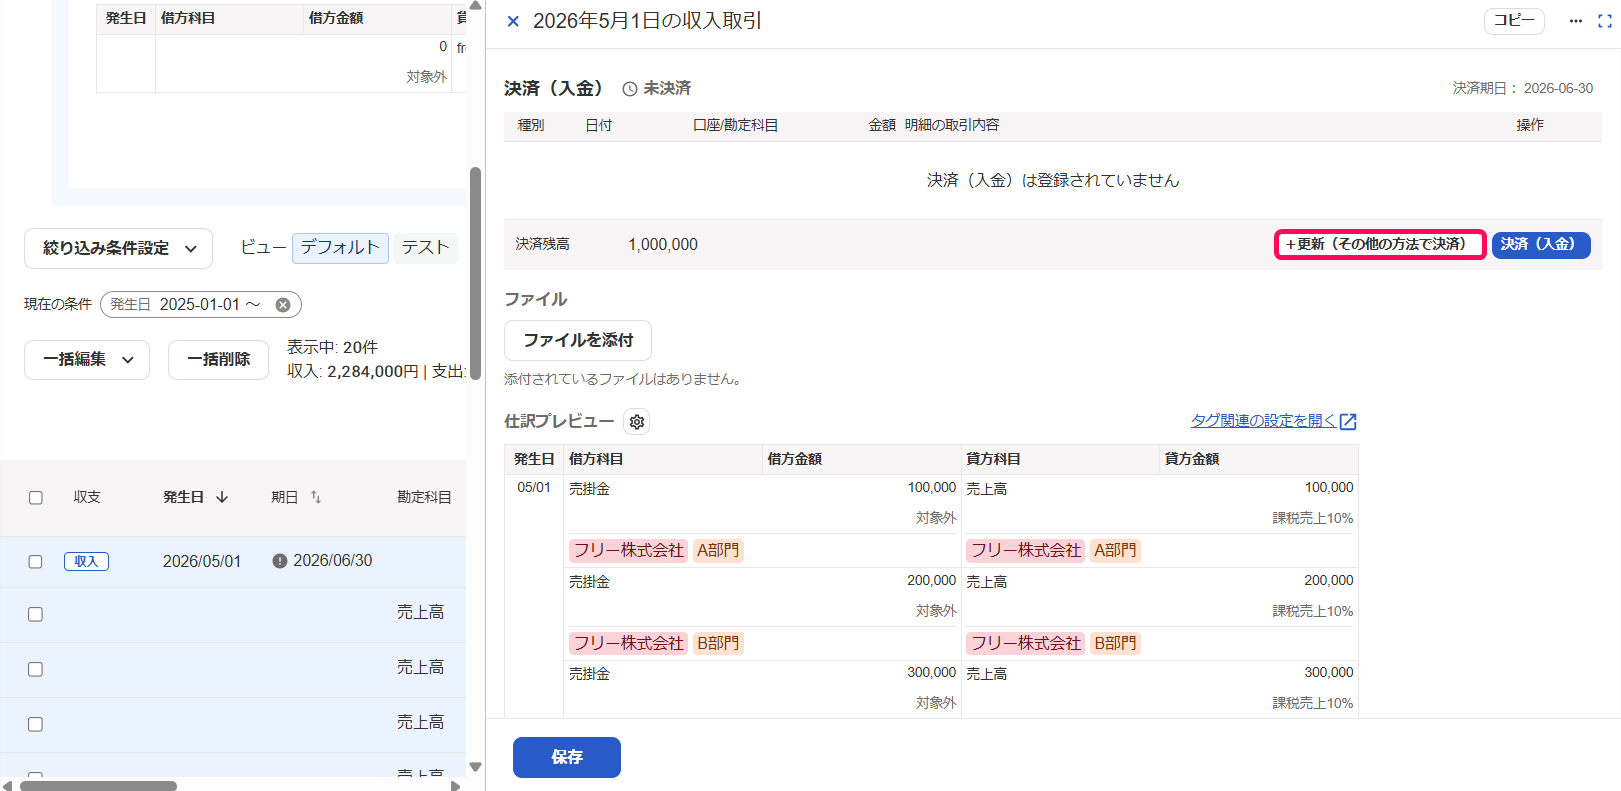Click the 未決済 status label
1621x791 pixels.
667,88
